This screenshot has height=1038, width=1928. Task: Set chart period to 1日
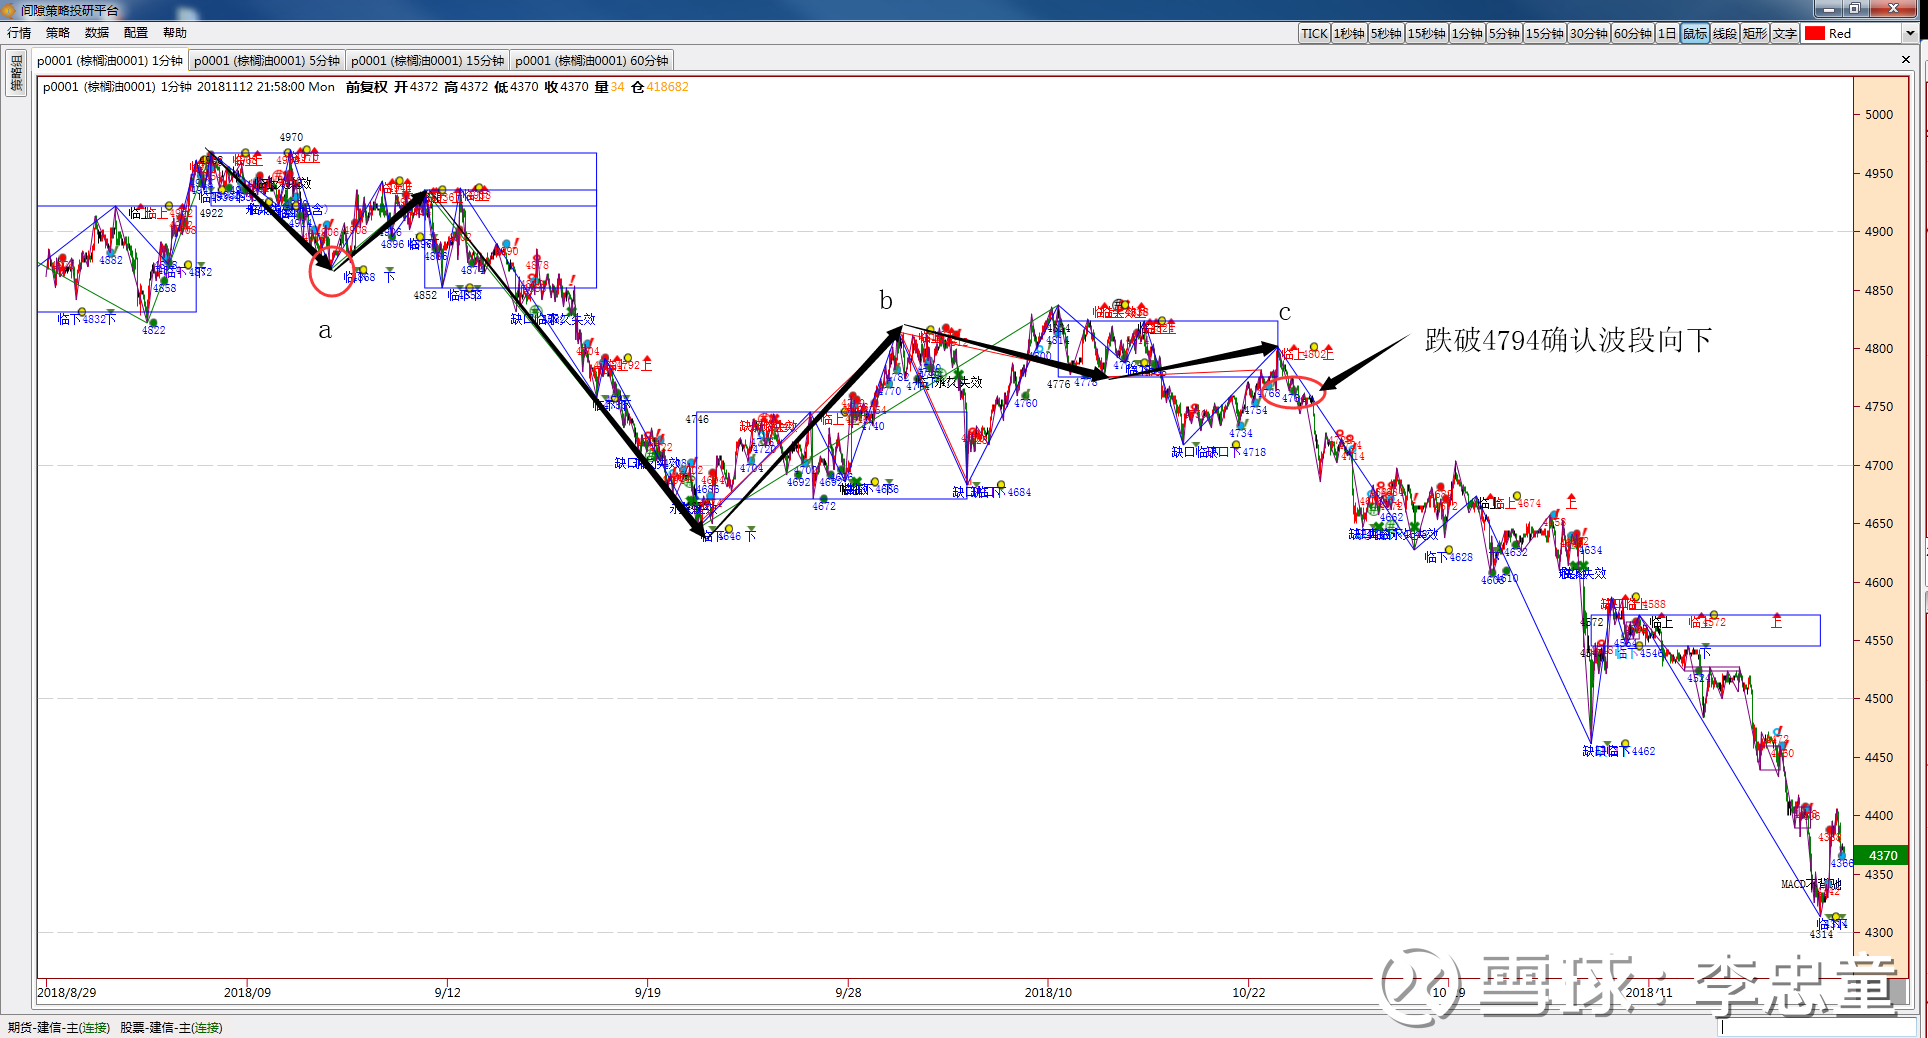pyautogui.click(x=1667, y=33)
